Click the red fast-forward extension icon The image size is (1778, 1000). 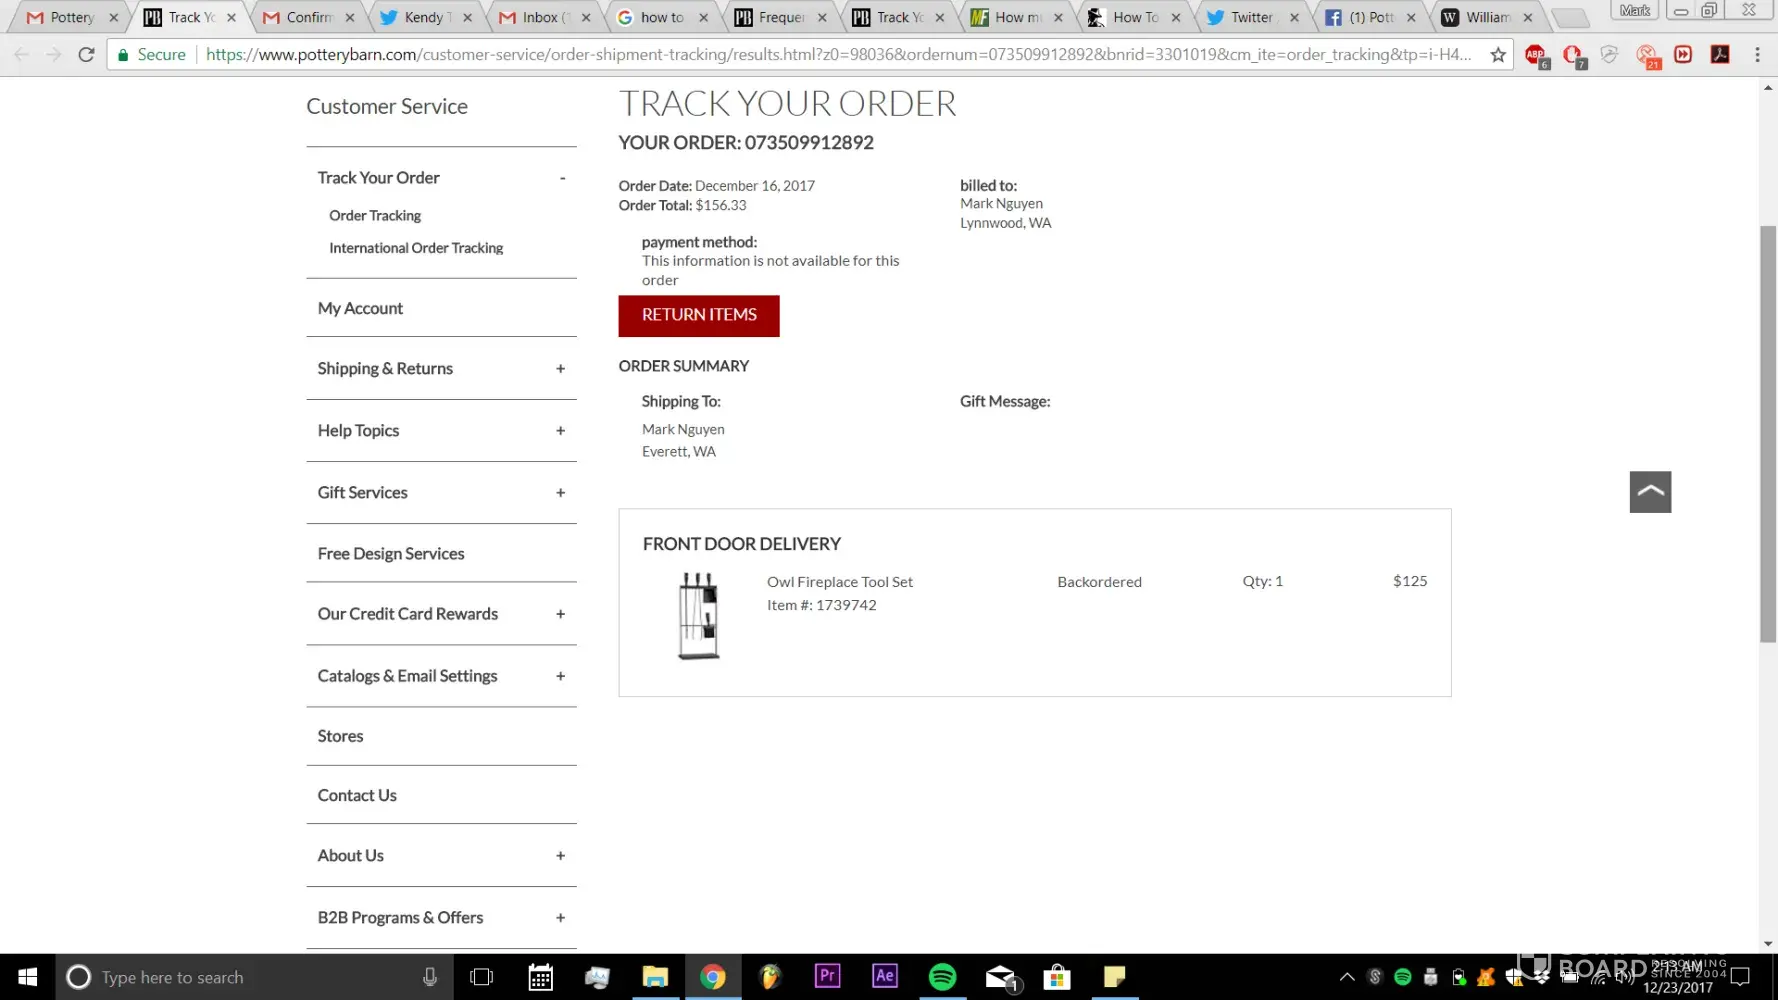1684,55
